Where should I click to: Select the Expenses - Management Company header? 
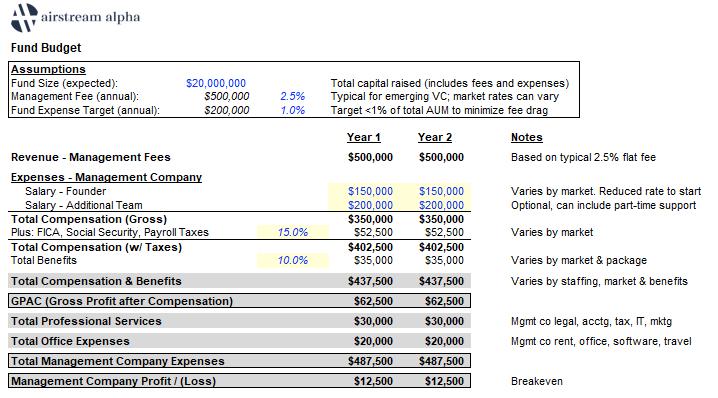pyautogui.click(x=106, y=177)
